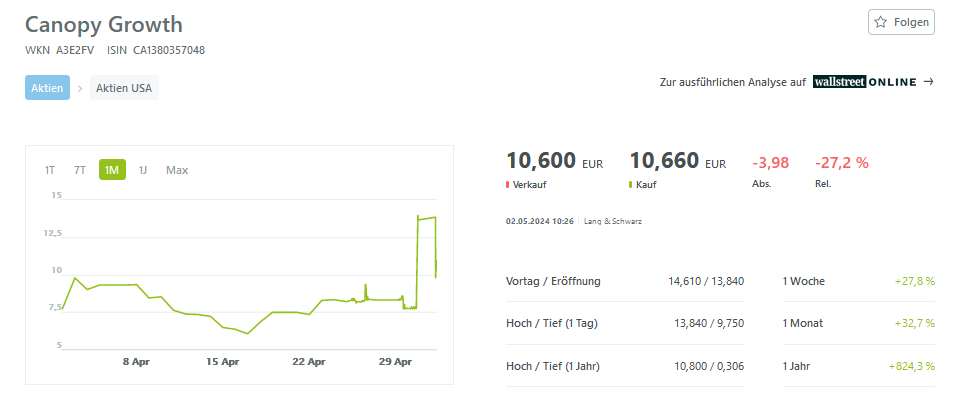Open Zur ausführlichen Analyse link
The width and height of the screenshot is (963, 397).
click(x=732, y=82)
